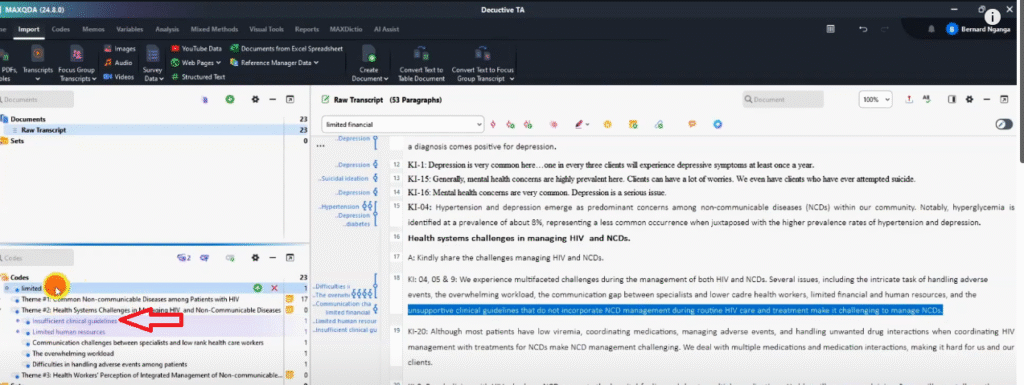The height and width of the screenshot is (385, 1024).
Task: Select Theme #2 Health Systems Challenges code
Action: [x=151, y=310]
